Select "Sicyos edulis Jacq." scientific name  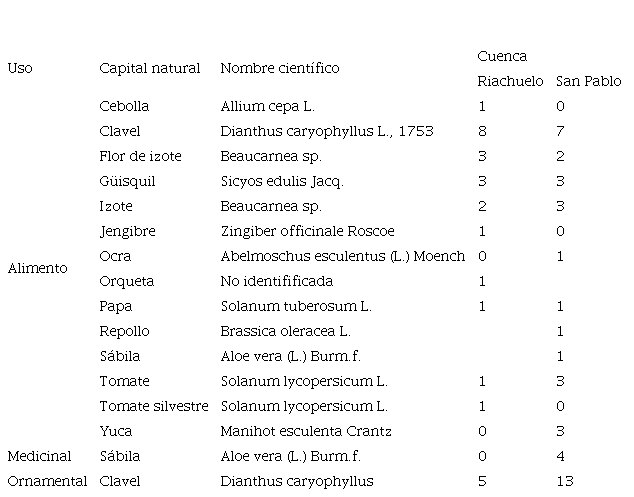(281, 181)
